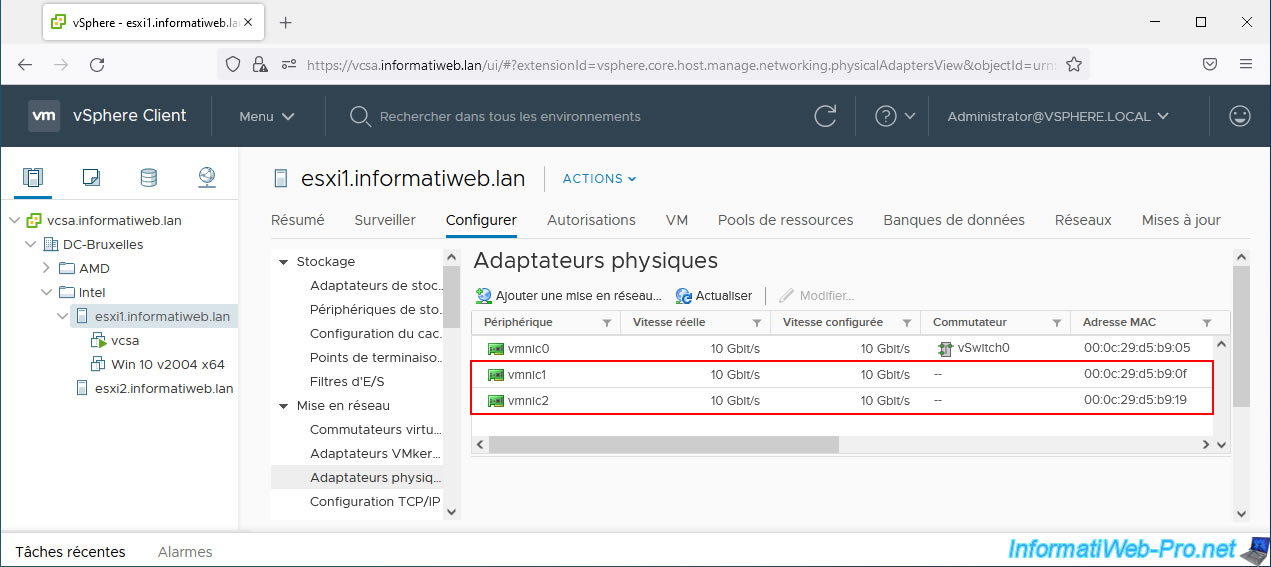Filter the Périphérique column

click(606, 323)
